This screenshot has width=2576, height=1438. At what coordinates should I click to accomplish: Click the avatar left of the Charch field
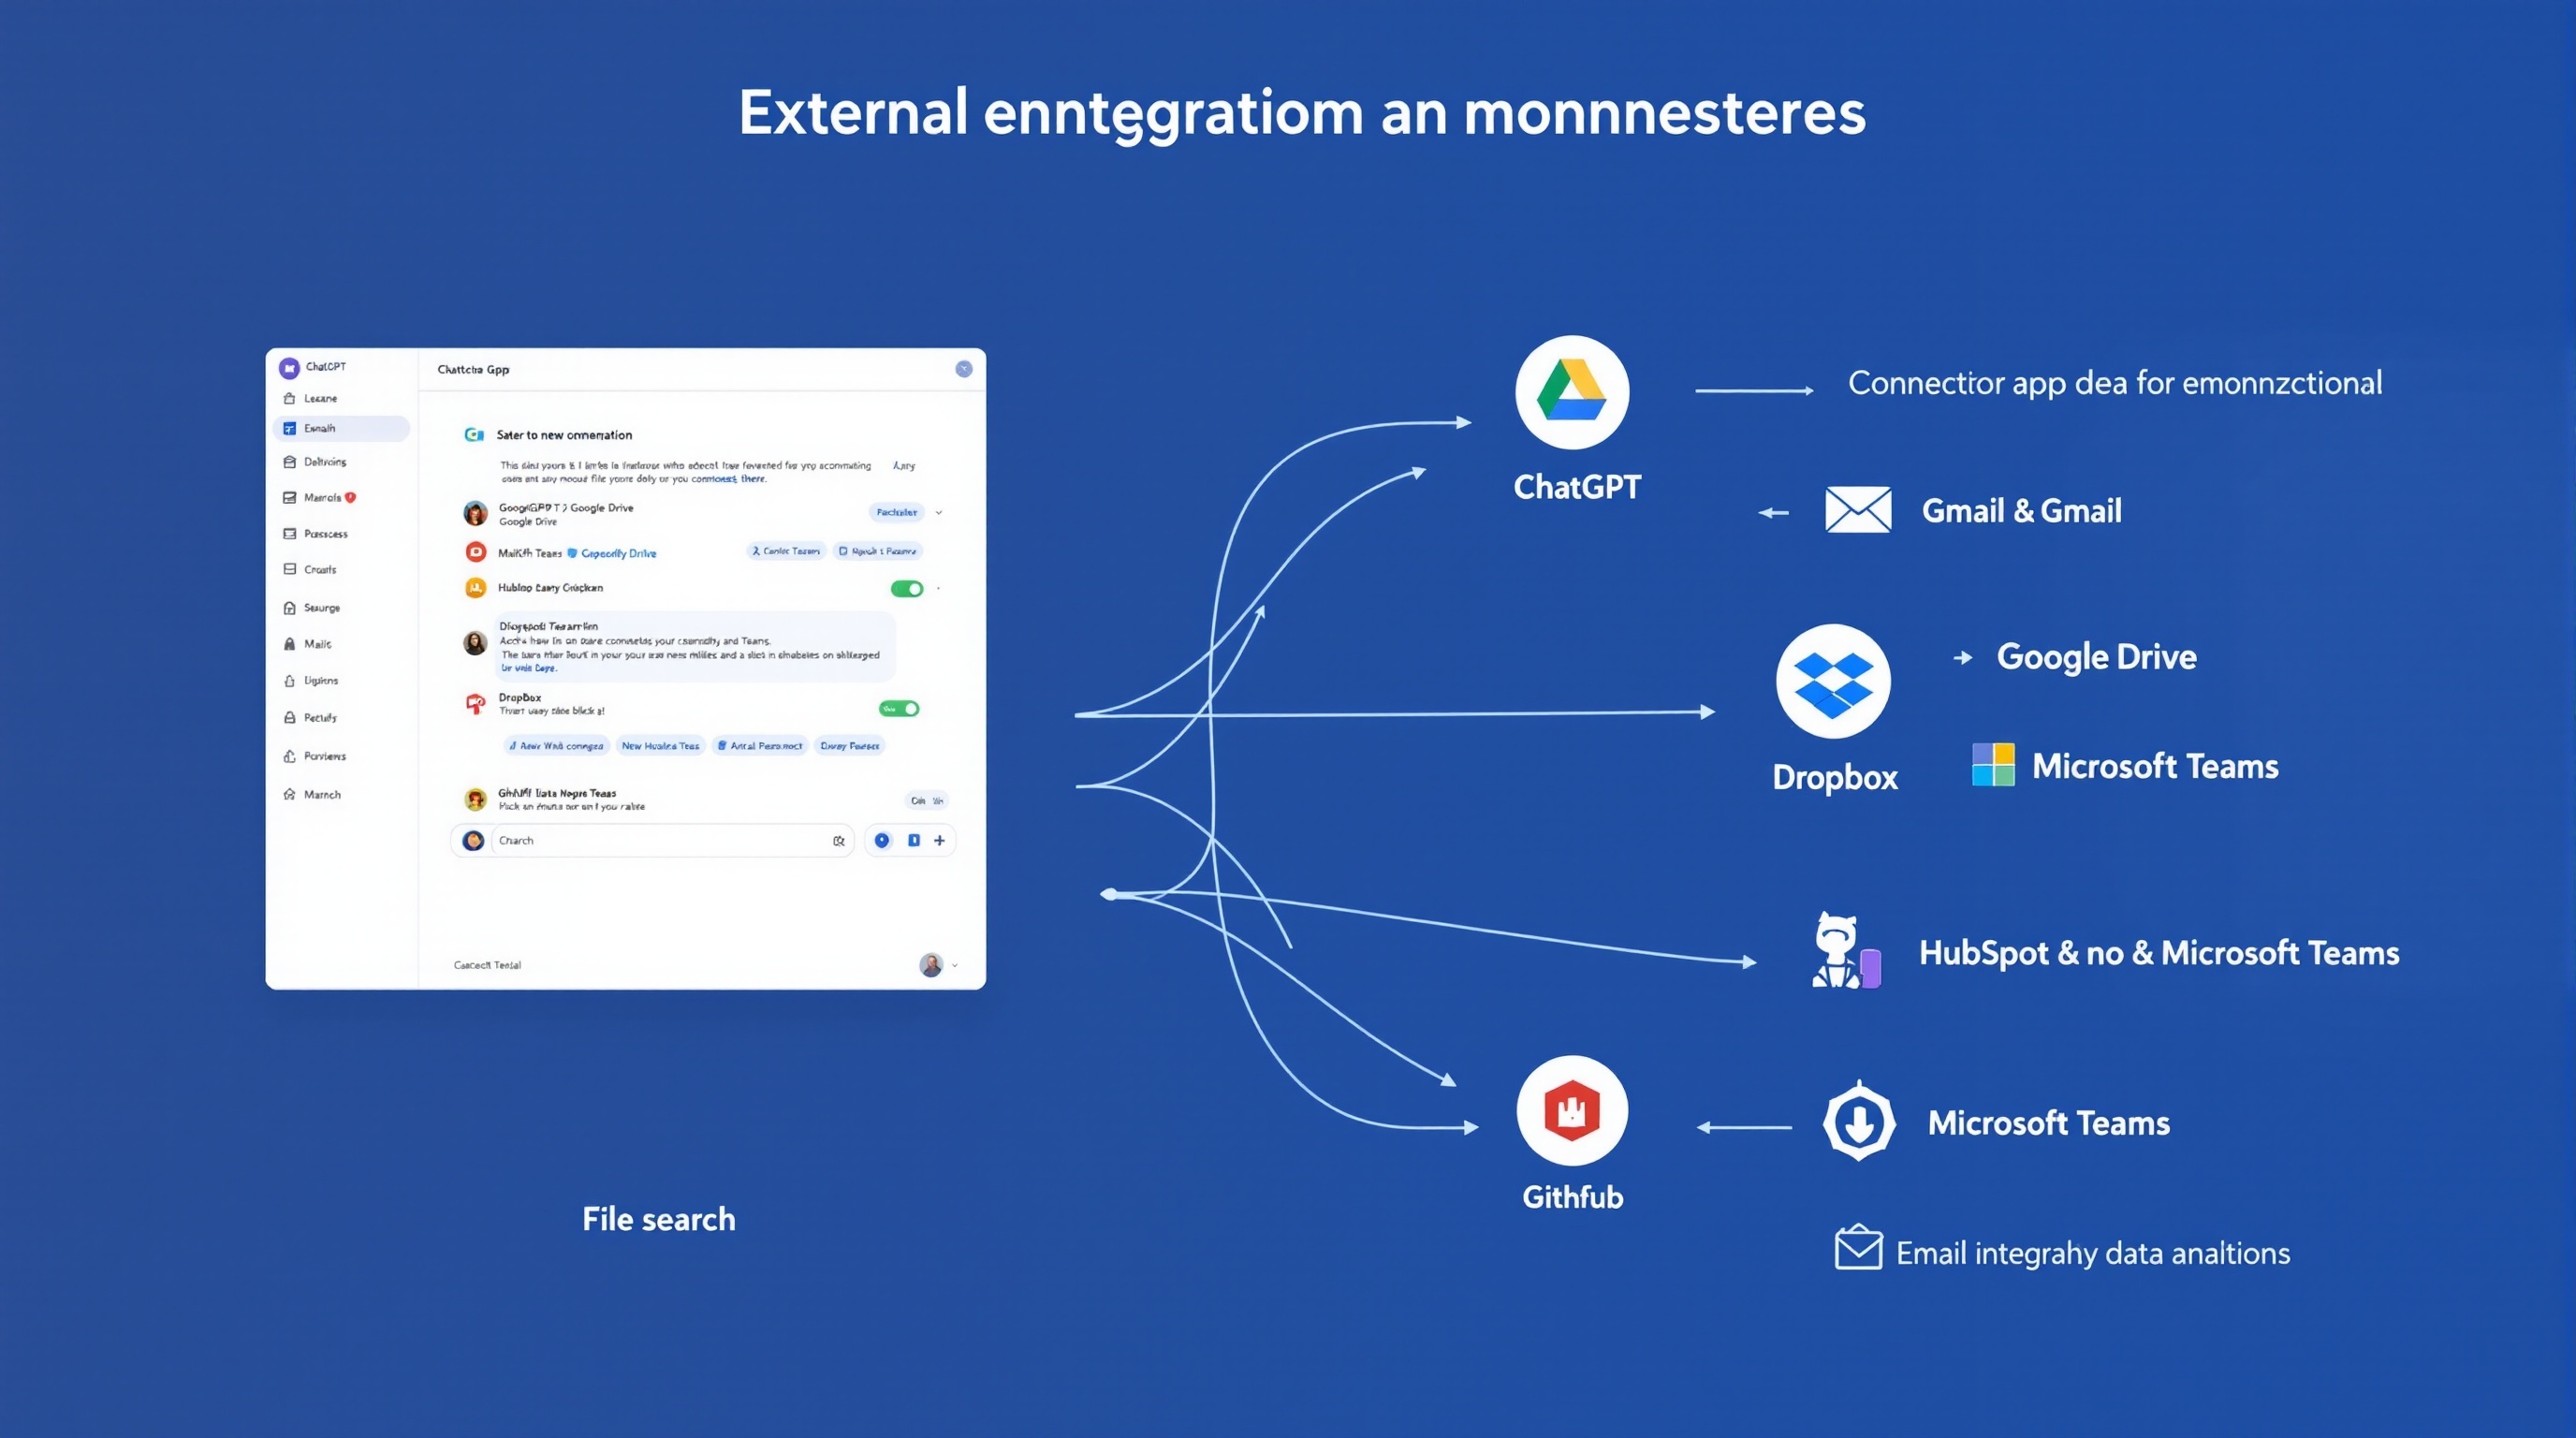[x=474, y=841]
